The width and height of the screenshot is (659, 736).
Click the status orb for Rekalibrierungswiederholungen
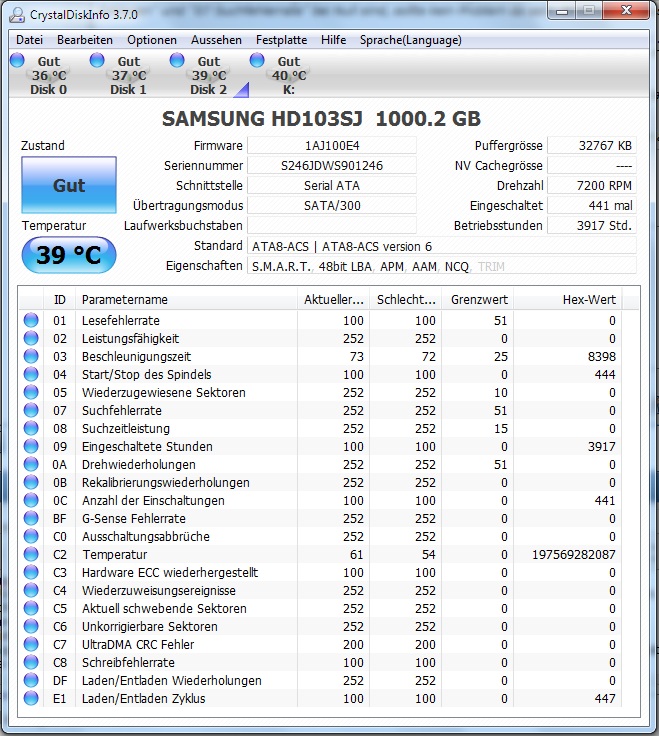(x=31, y=482)
